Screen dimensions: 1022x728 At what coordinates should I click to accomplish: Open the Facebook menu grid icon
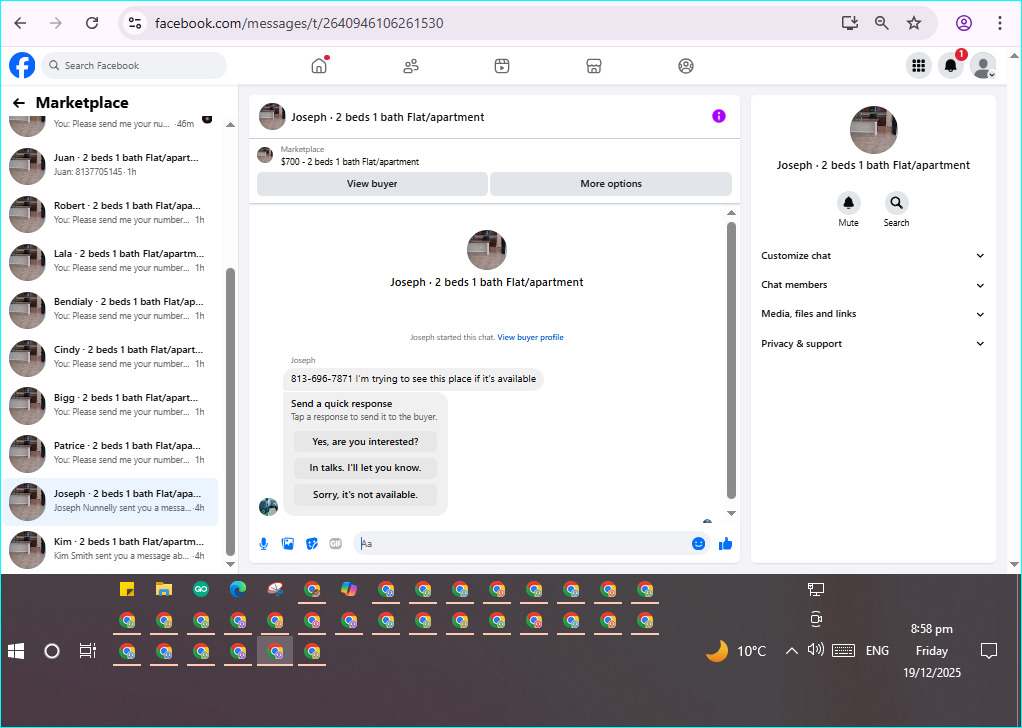(919, 66)
